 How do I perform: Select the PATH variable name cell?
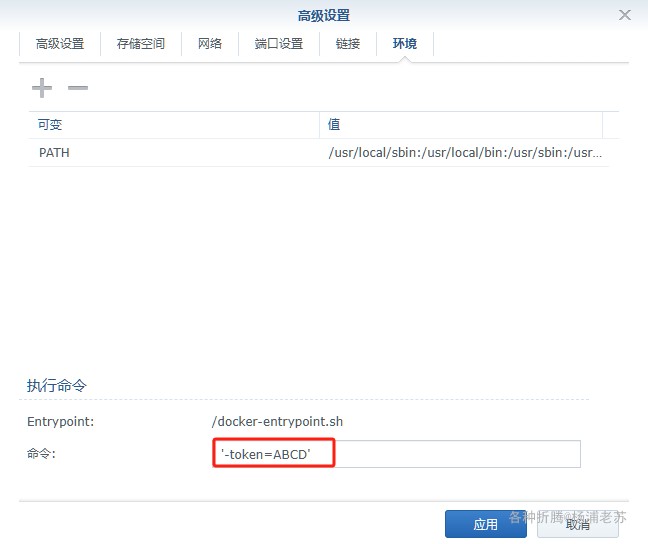click(174, 153)
